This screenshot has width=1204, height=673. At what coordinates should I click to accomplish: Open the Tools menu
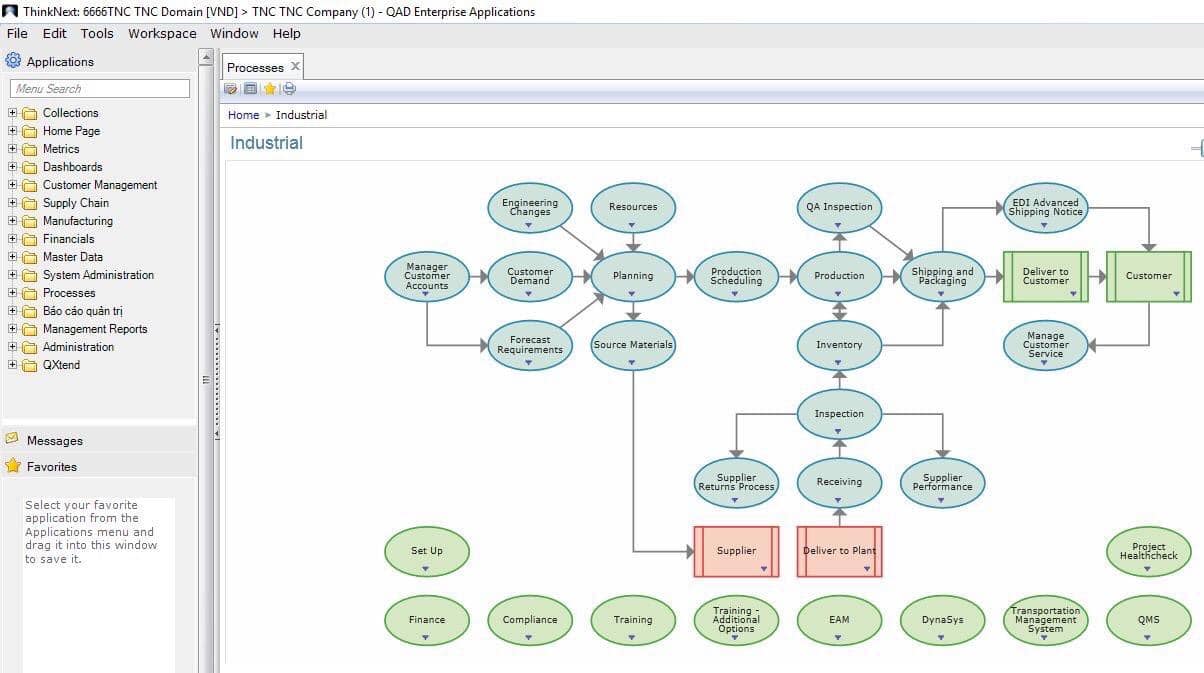pyautogui.click(x=97, y=33)
